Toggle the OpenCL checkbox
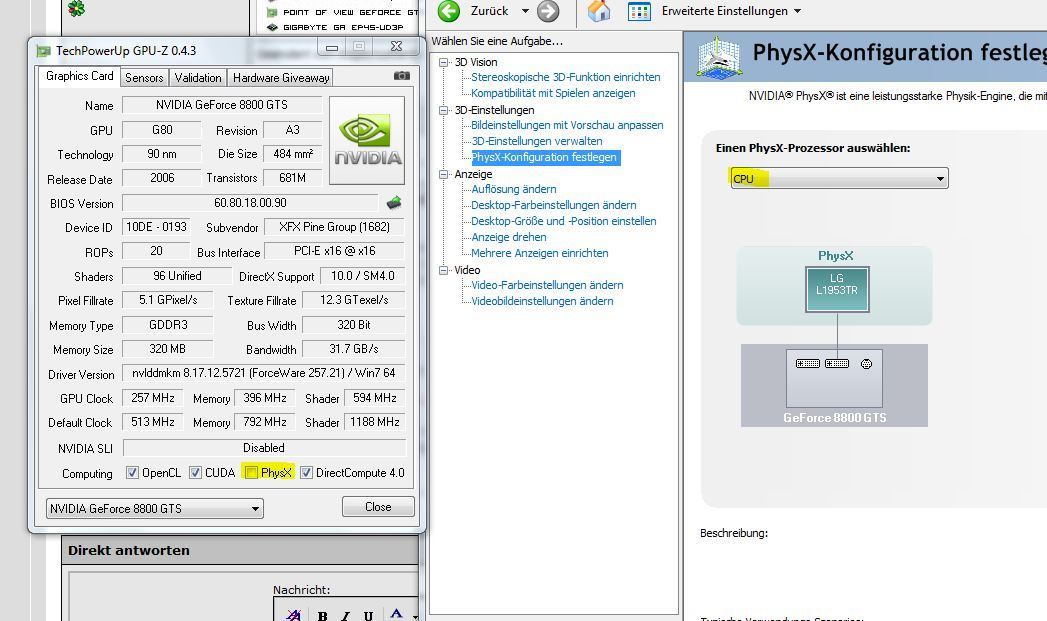 (132, 473)
